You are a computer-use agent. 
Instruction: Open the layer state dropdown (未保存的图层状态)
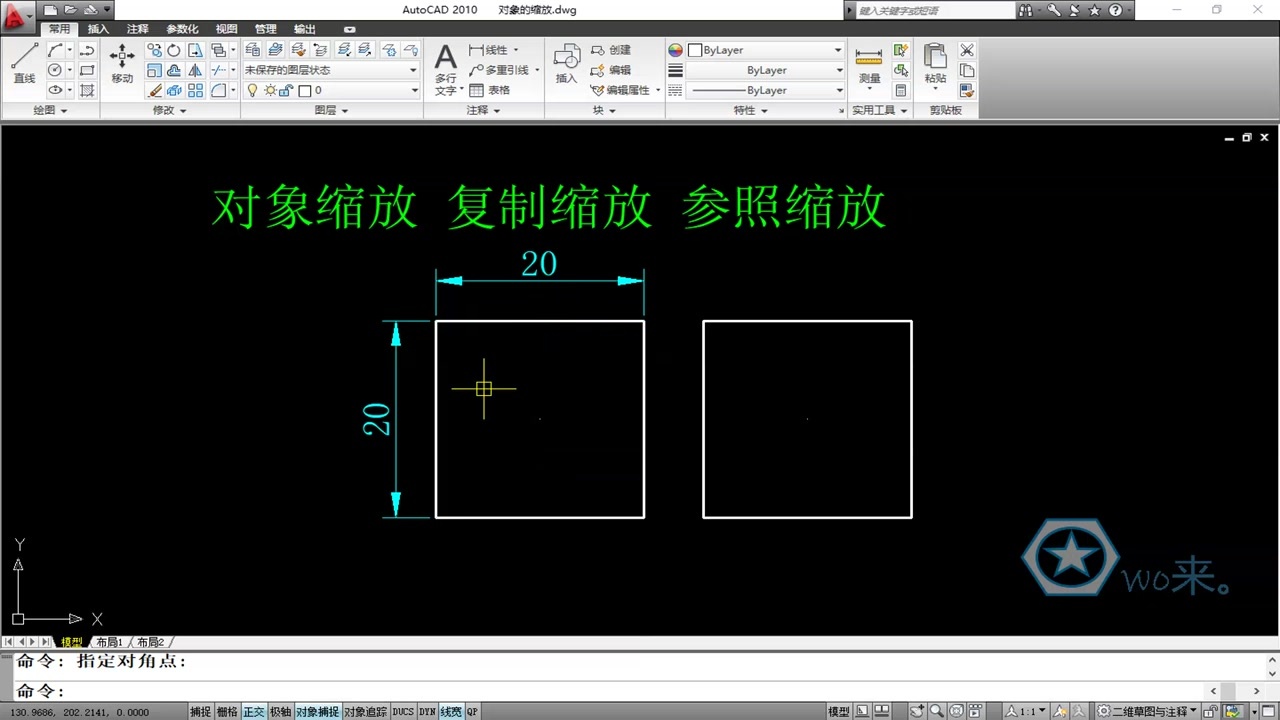(x=331, y=70)
